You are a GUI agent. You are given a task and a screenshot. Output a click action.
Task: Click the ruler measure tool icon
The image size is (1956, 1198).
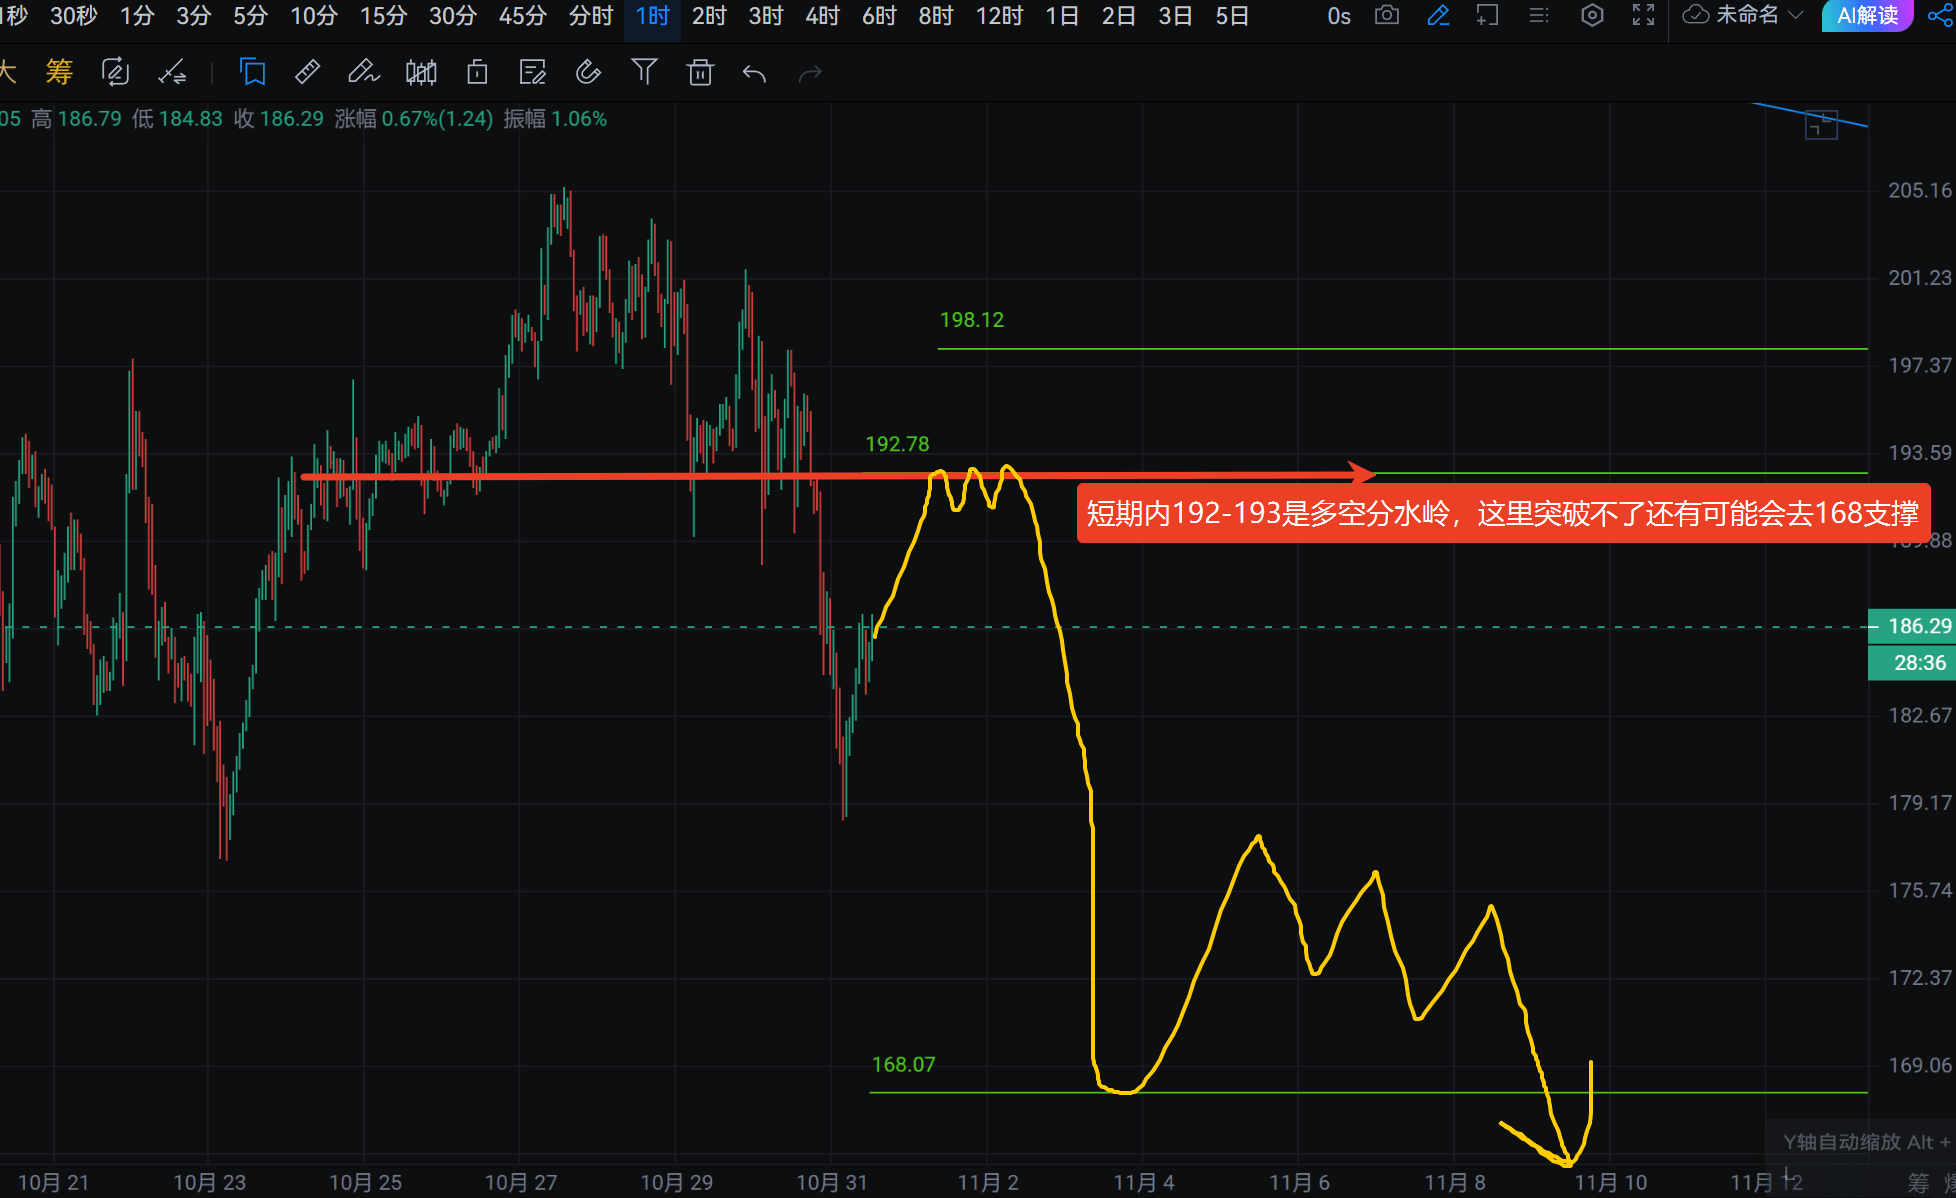[308, 72]
